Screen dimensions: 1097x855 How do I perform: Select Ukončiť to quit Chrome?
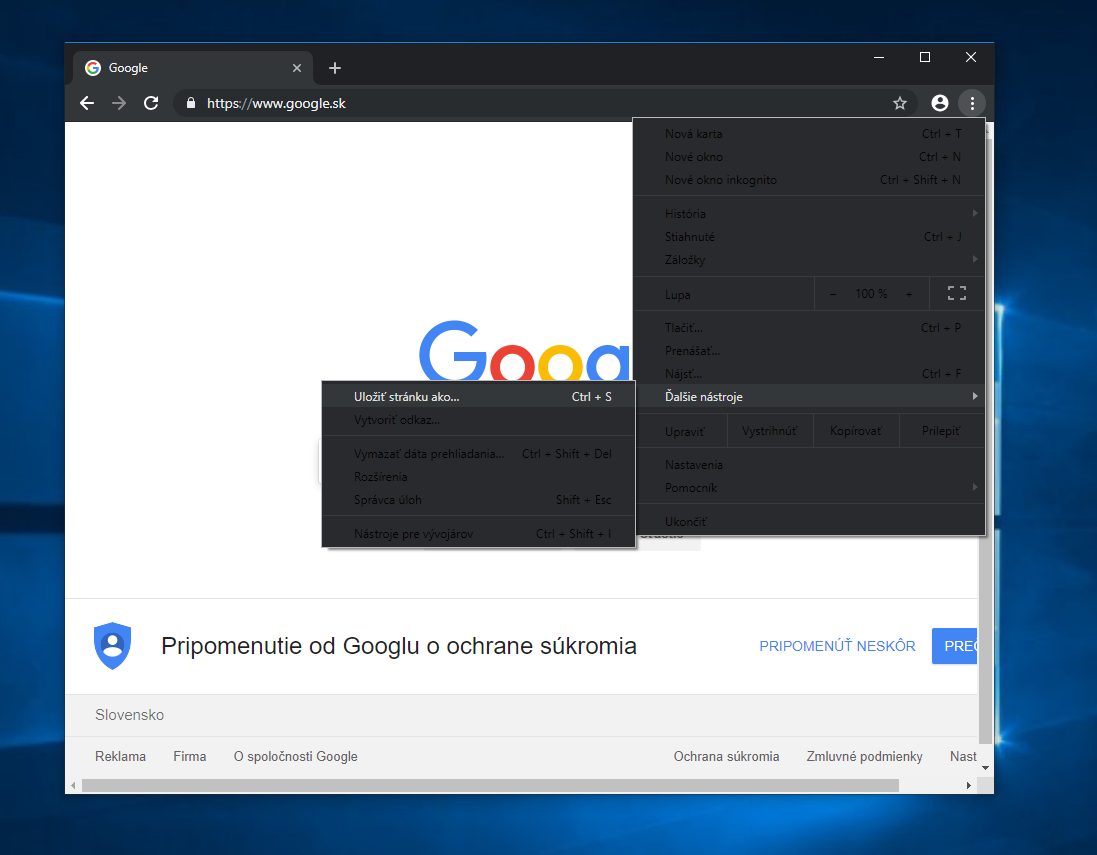(809, 521)
